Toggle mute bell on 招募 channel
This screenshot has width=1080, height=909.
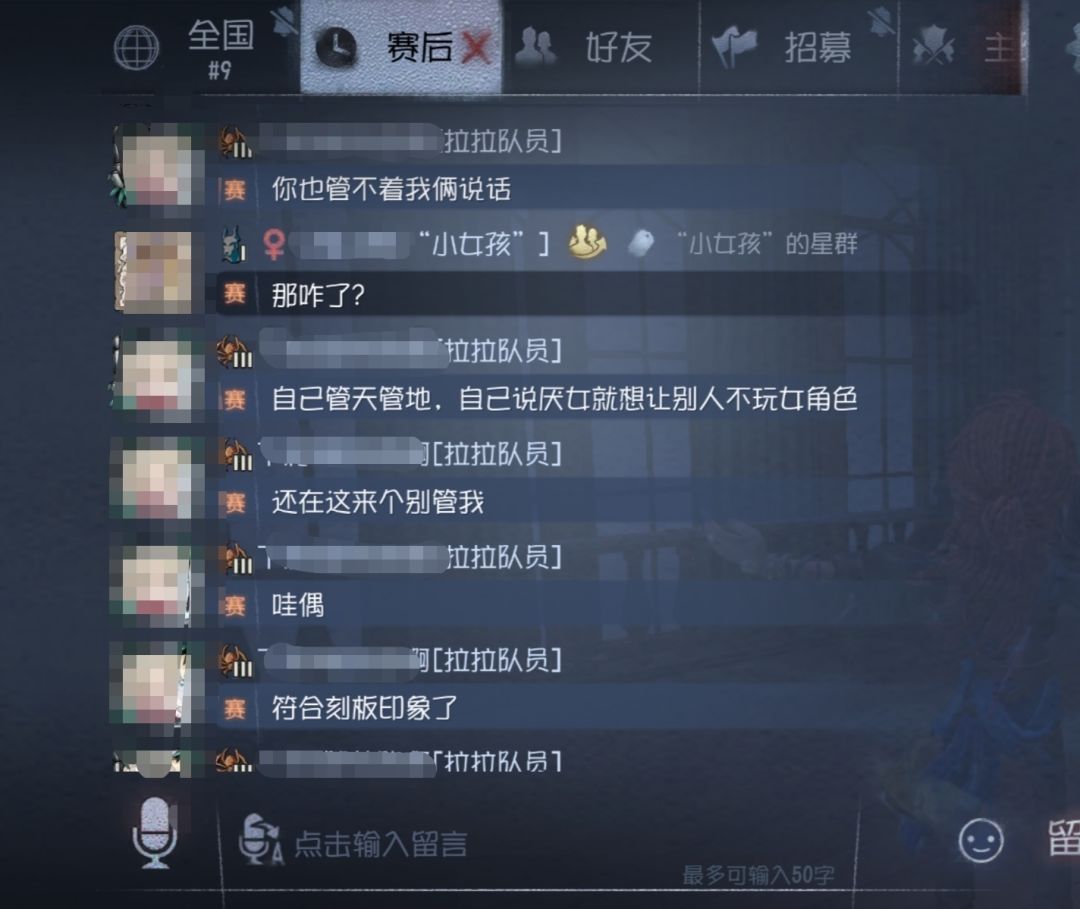coord(881,21)
